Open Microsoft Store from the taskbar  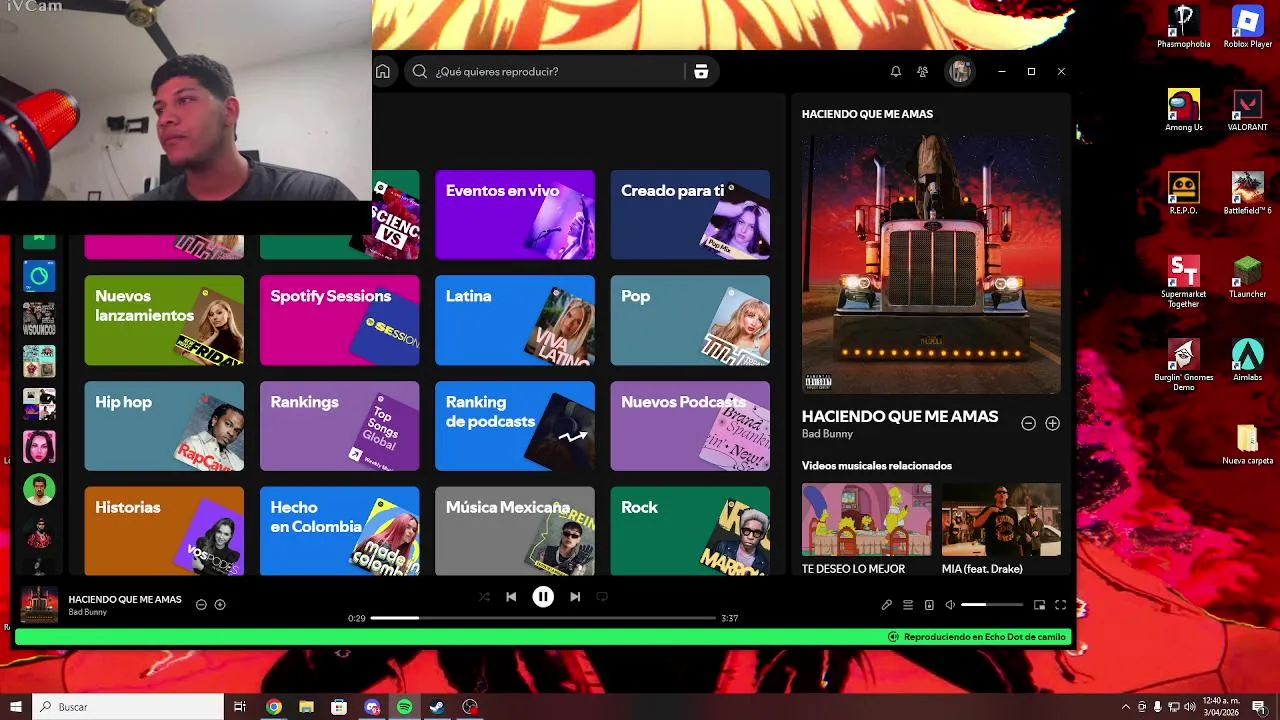[x=339, y=707]
